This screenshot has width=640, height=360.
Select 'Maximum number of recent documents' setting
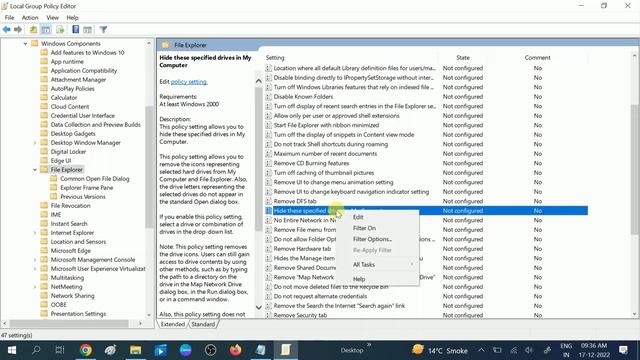coord(325,154)
